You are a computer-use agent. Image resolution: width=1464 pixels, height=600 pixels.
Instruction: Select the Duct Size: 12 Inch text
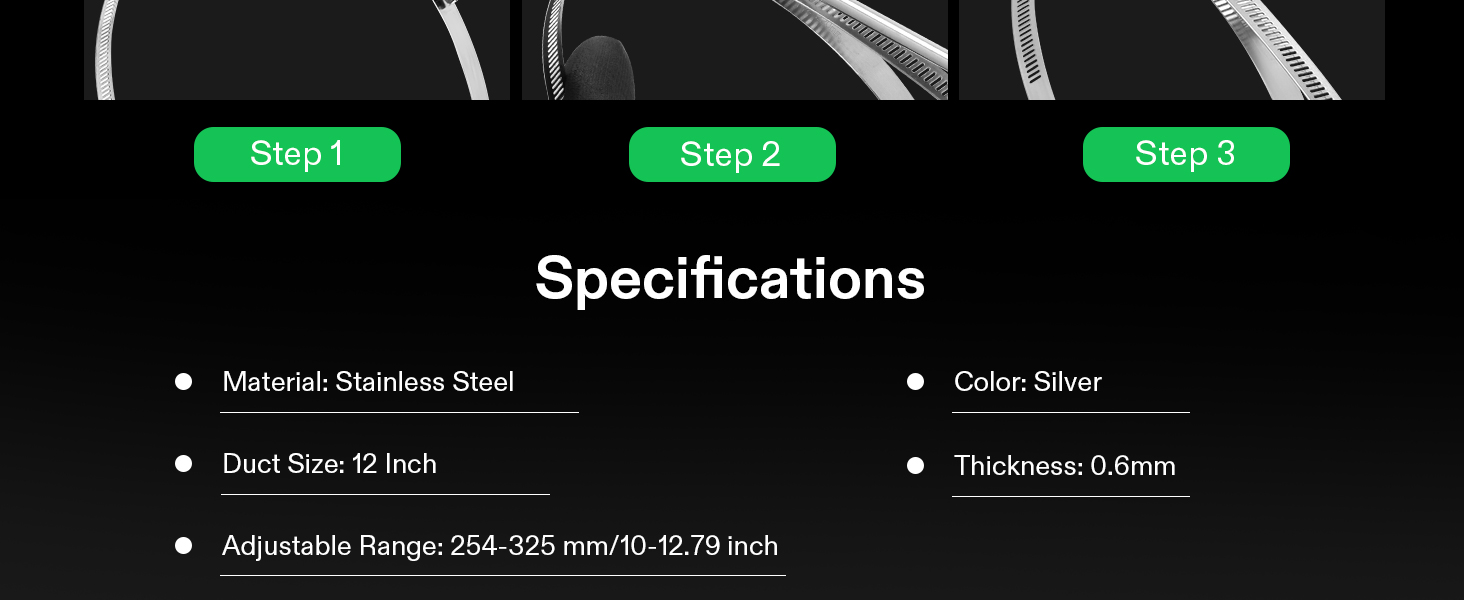329,464
